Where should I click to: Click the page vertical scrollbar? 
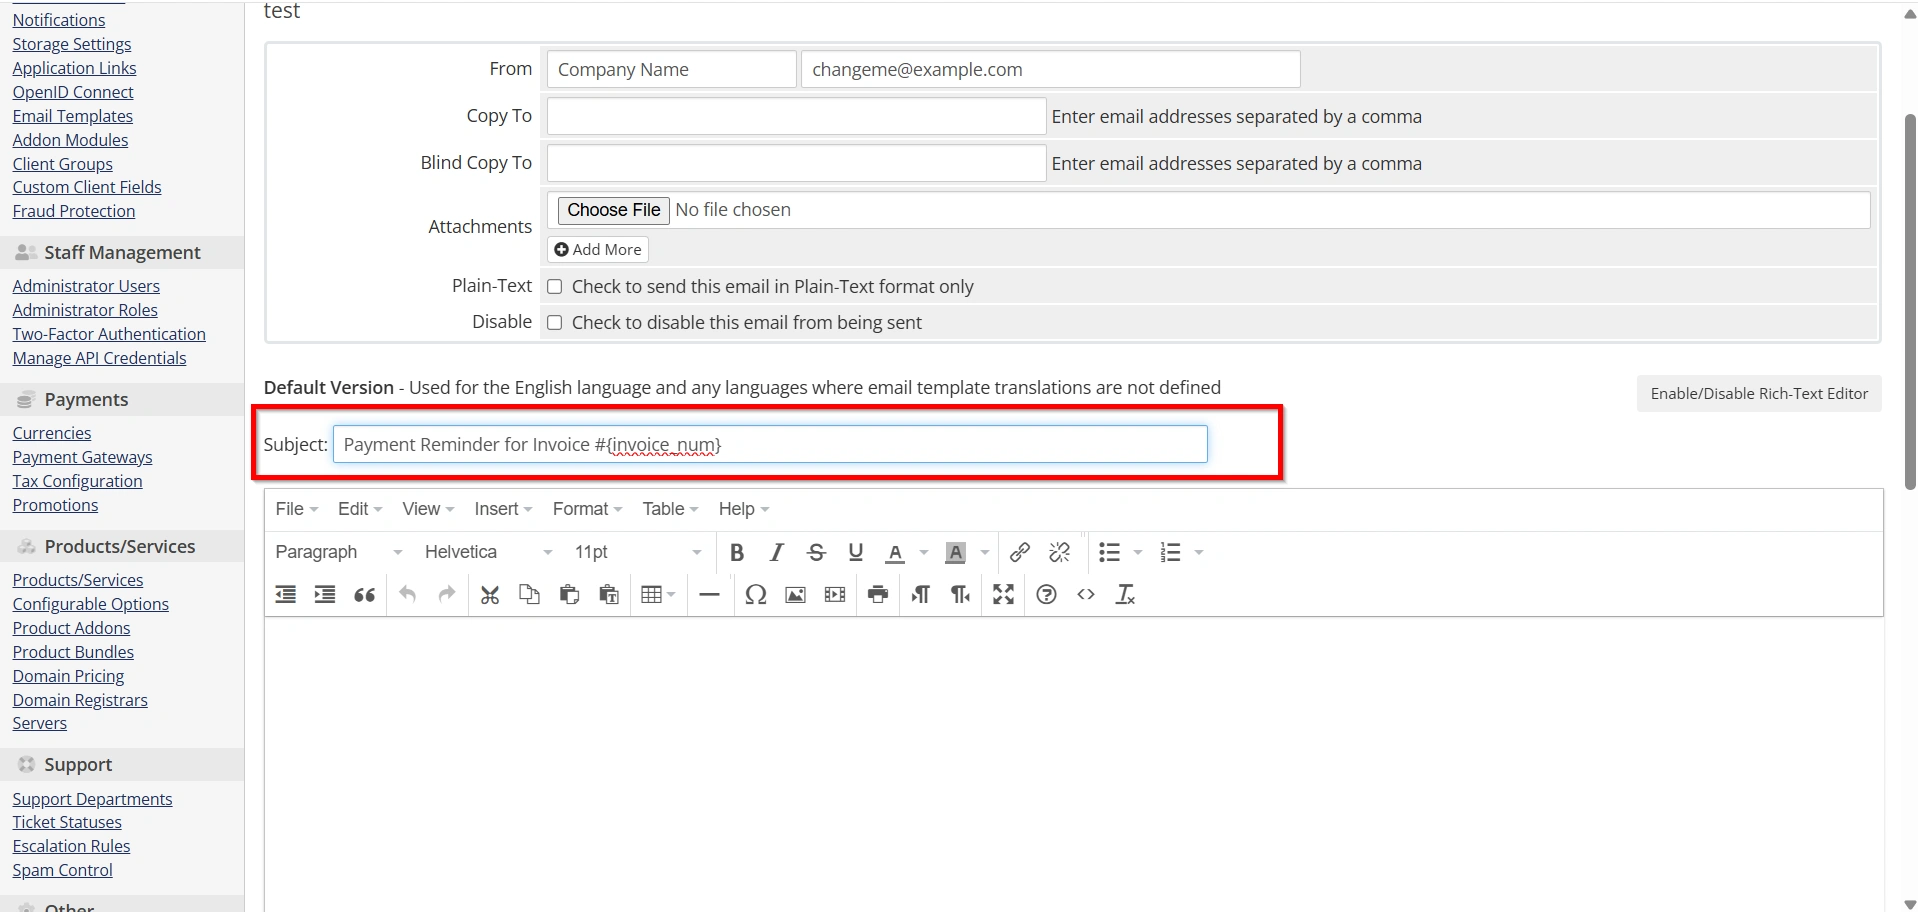tap(1910, 300)
